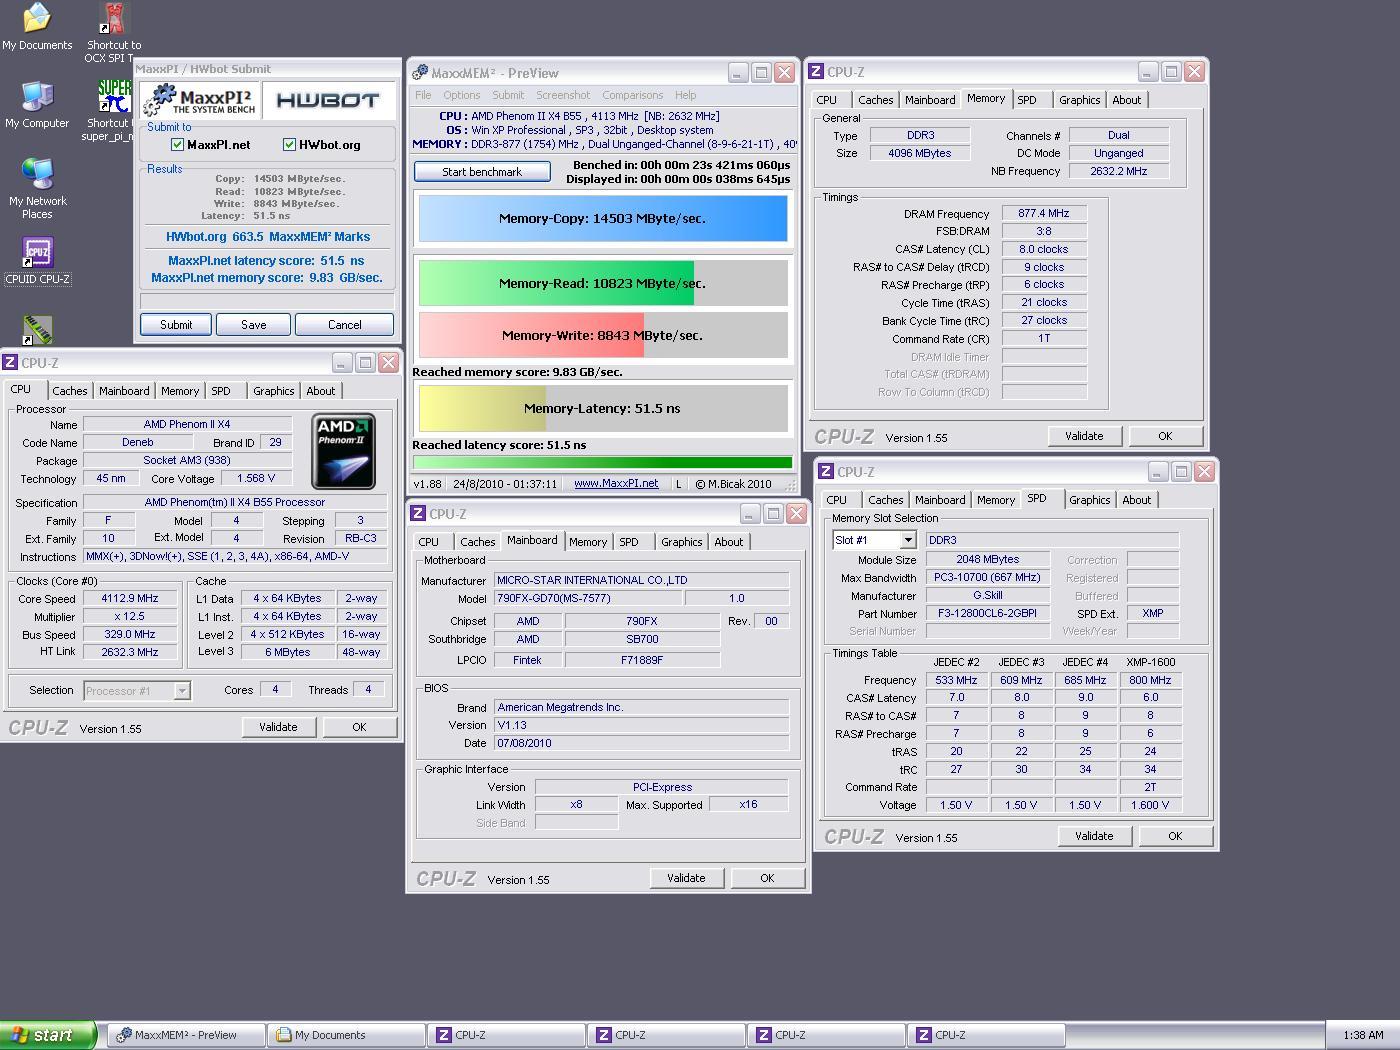Click Part Number F3-12800CL6-2GBPI field

pos(988,613)
